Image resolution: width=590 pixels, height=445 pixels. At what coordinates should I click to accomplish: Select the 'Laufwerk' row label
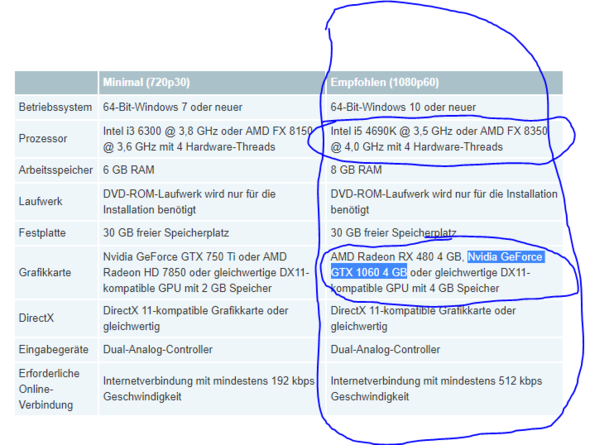pyautogui.click(x=41, y=201)
